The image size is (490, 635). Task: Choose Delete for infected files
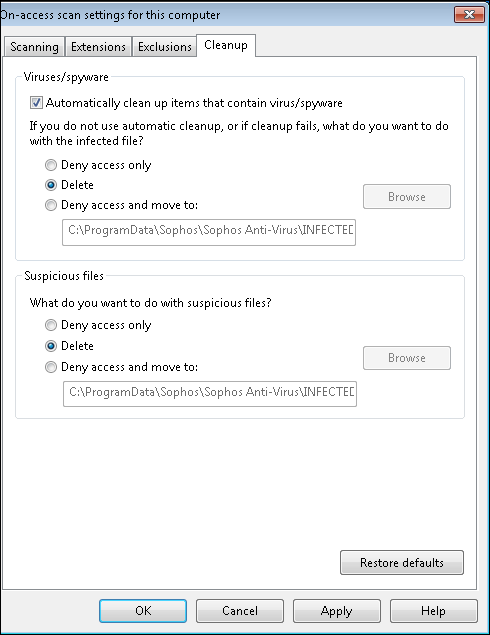(51, 185)
